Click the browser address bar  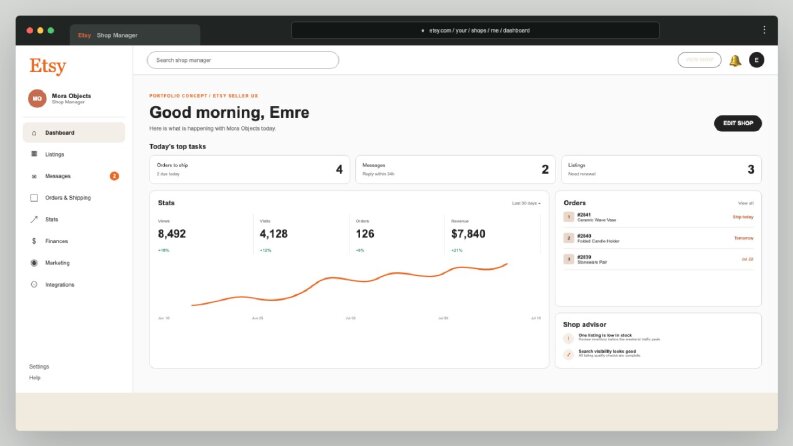[x=475, y=30]
